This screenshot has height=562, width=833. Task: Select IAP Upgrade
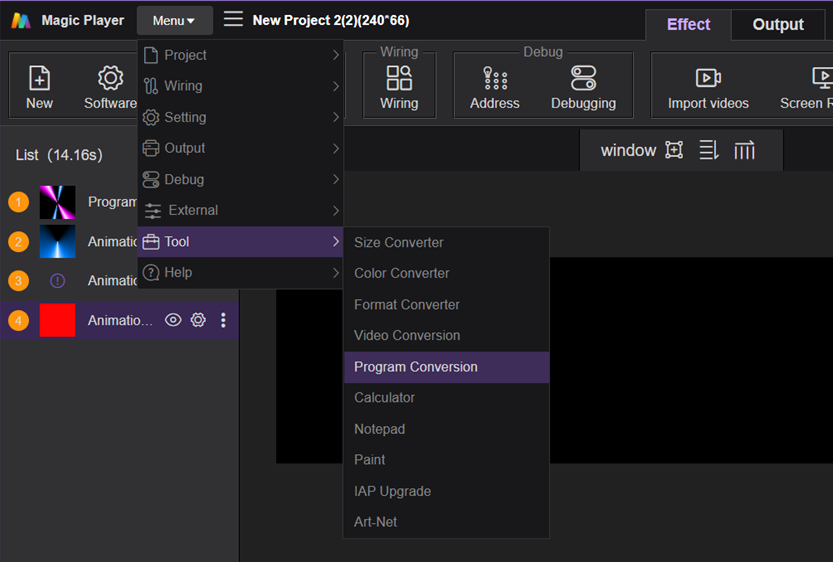[446, 491]
